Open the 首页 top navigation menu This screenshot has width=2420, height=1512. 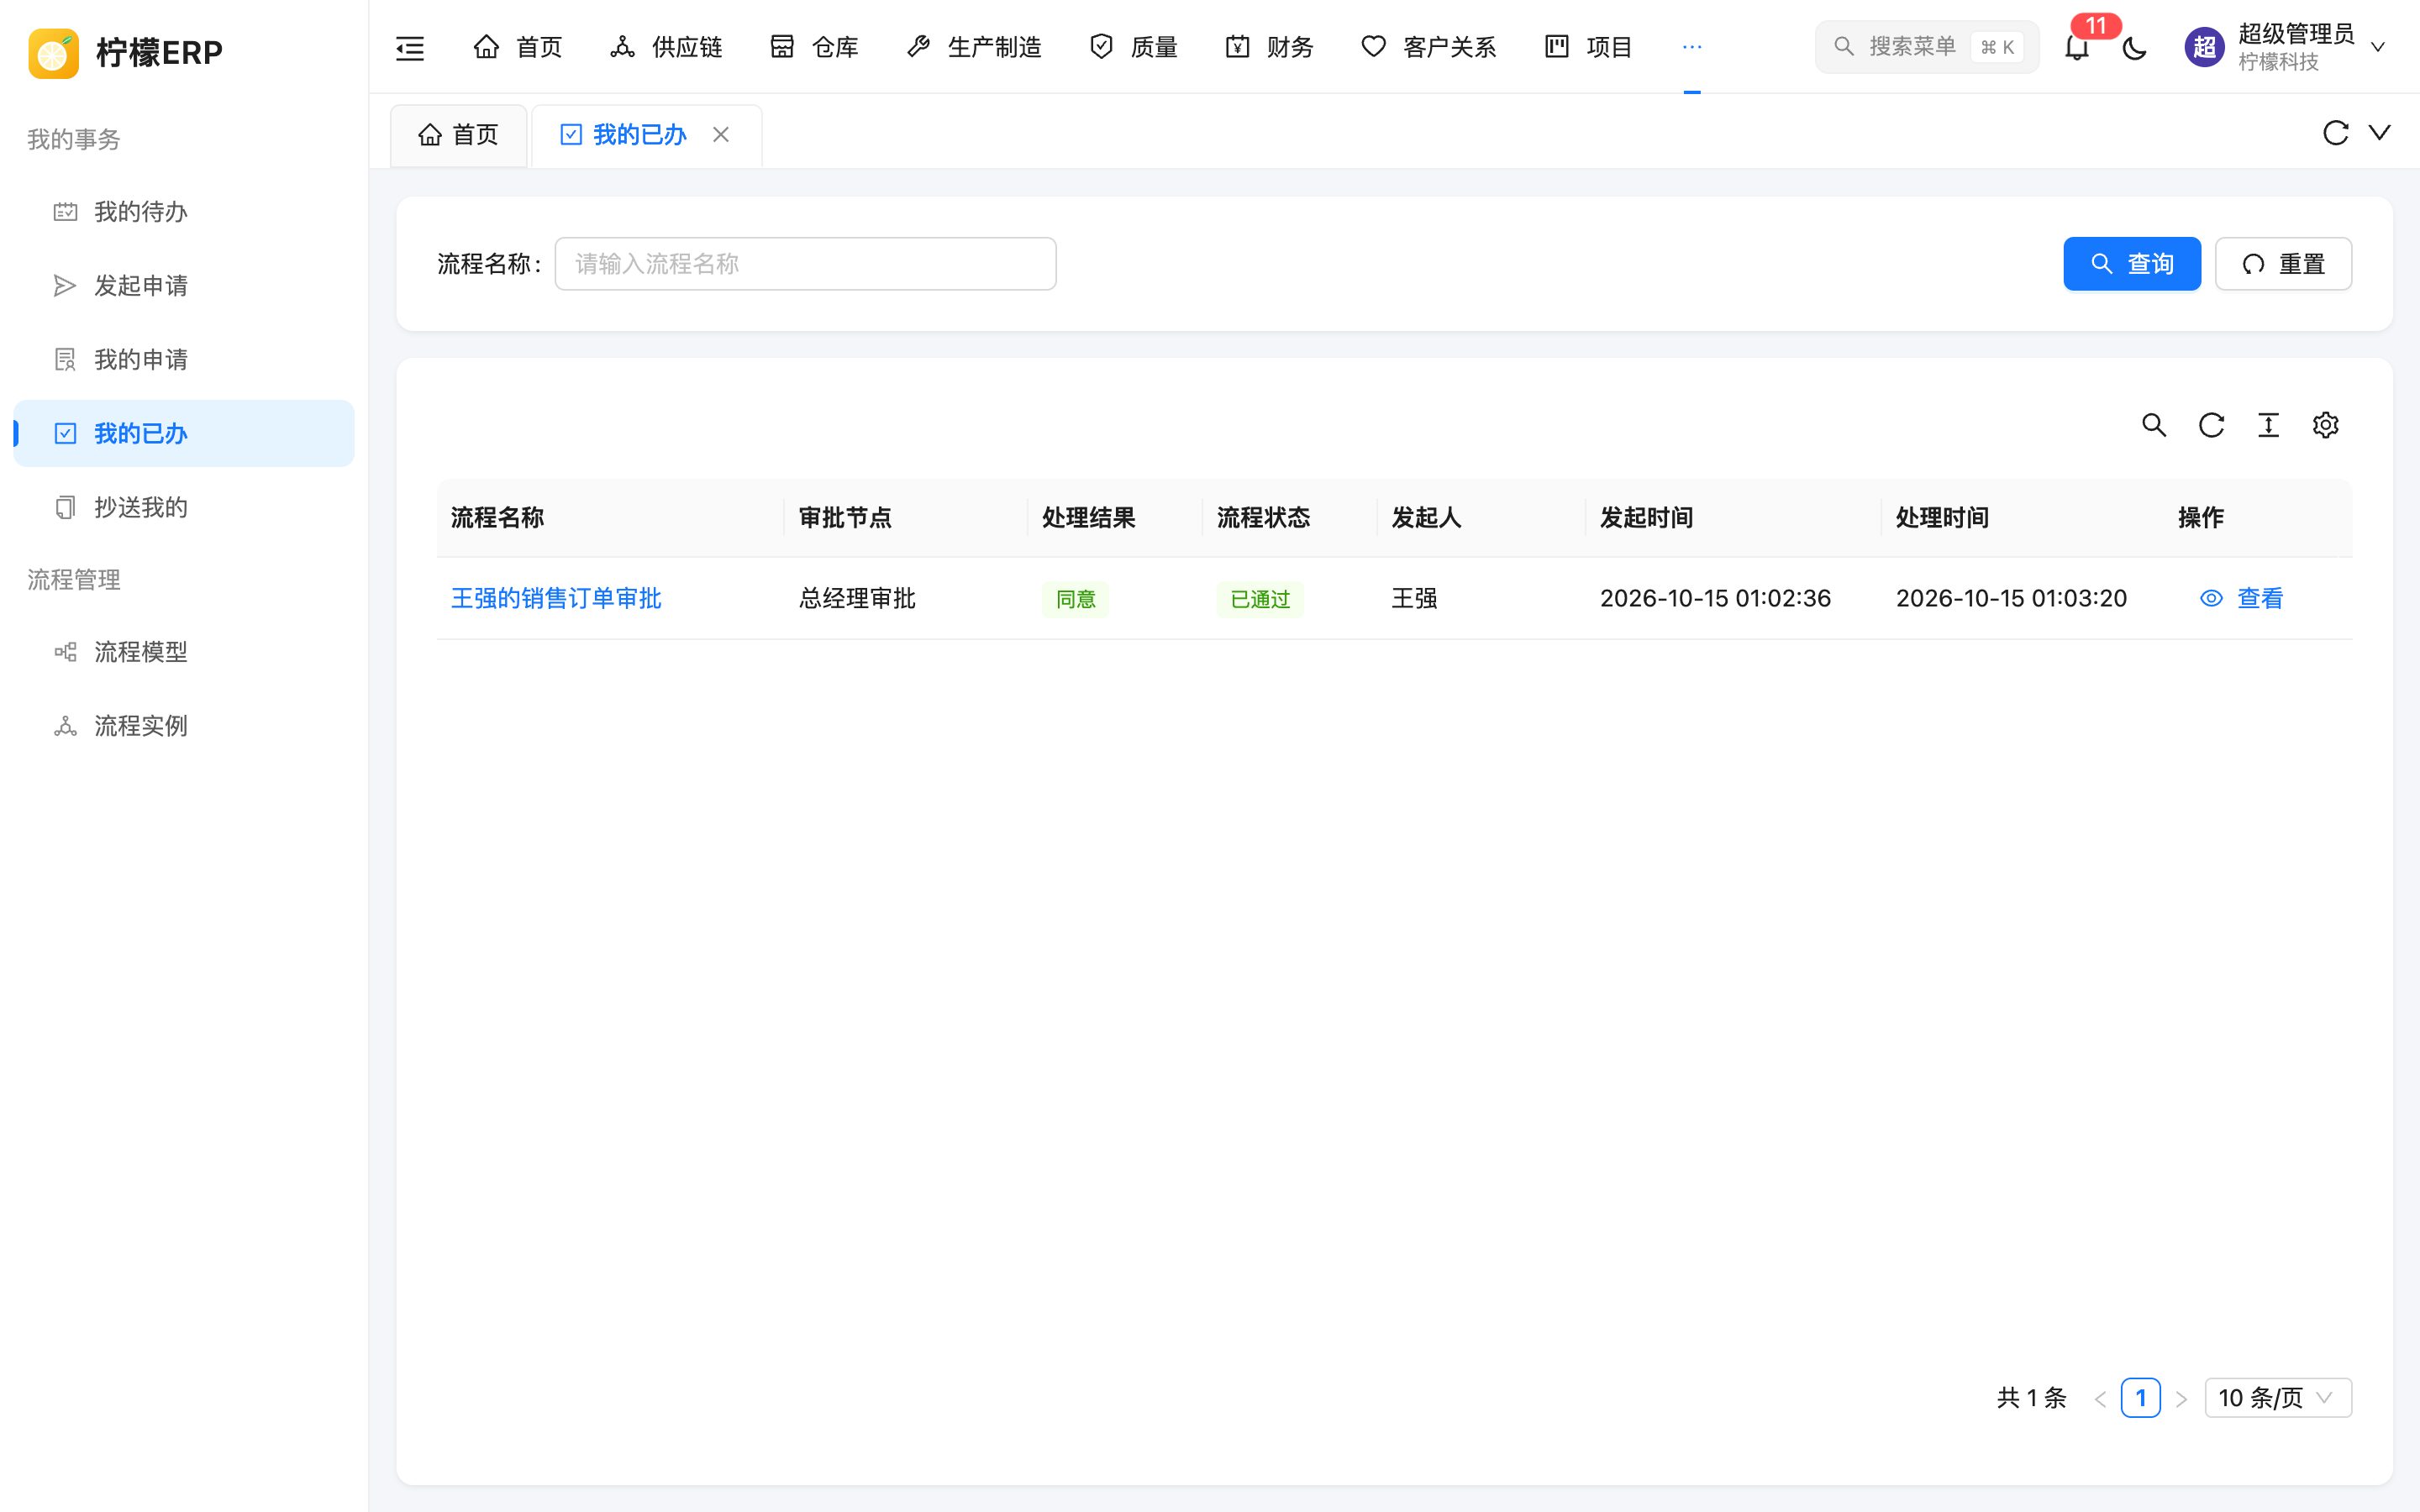click(x=517, y=47)
